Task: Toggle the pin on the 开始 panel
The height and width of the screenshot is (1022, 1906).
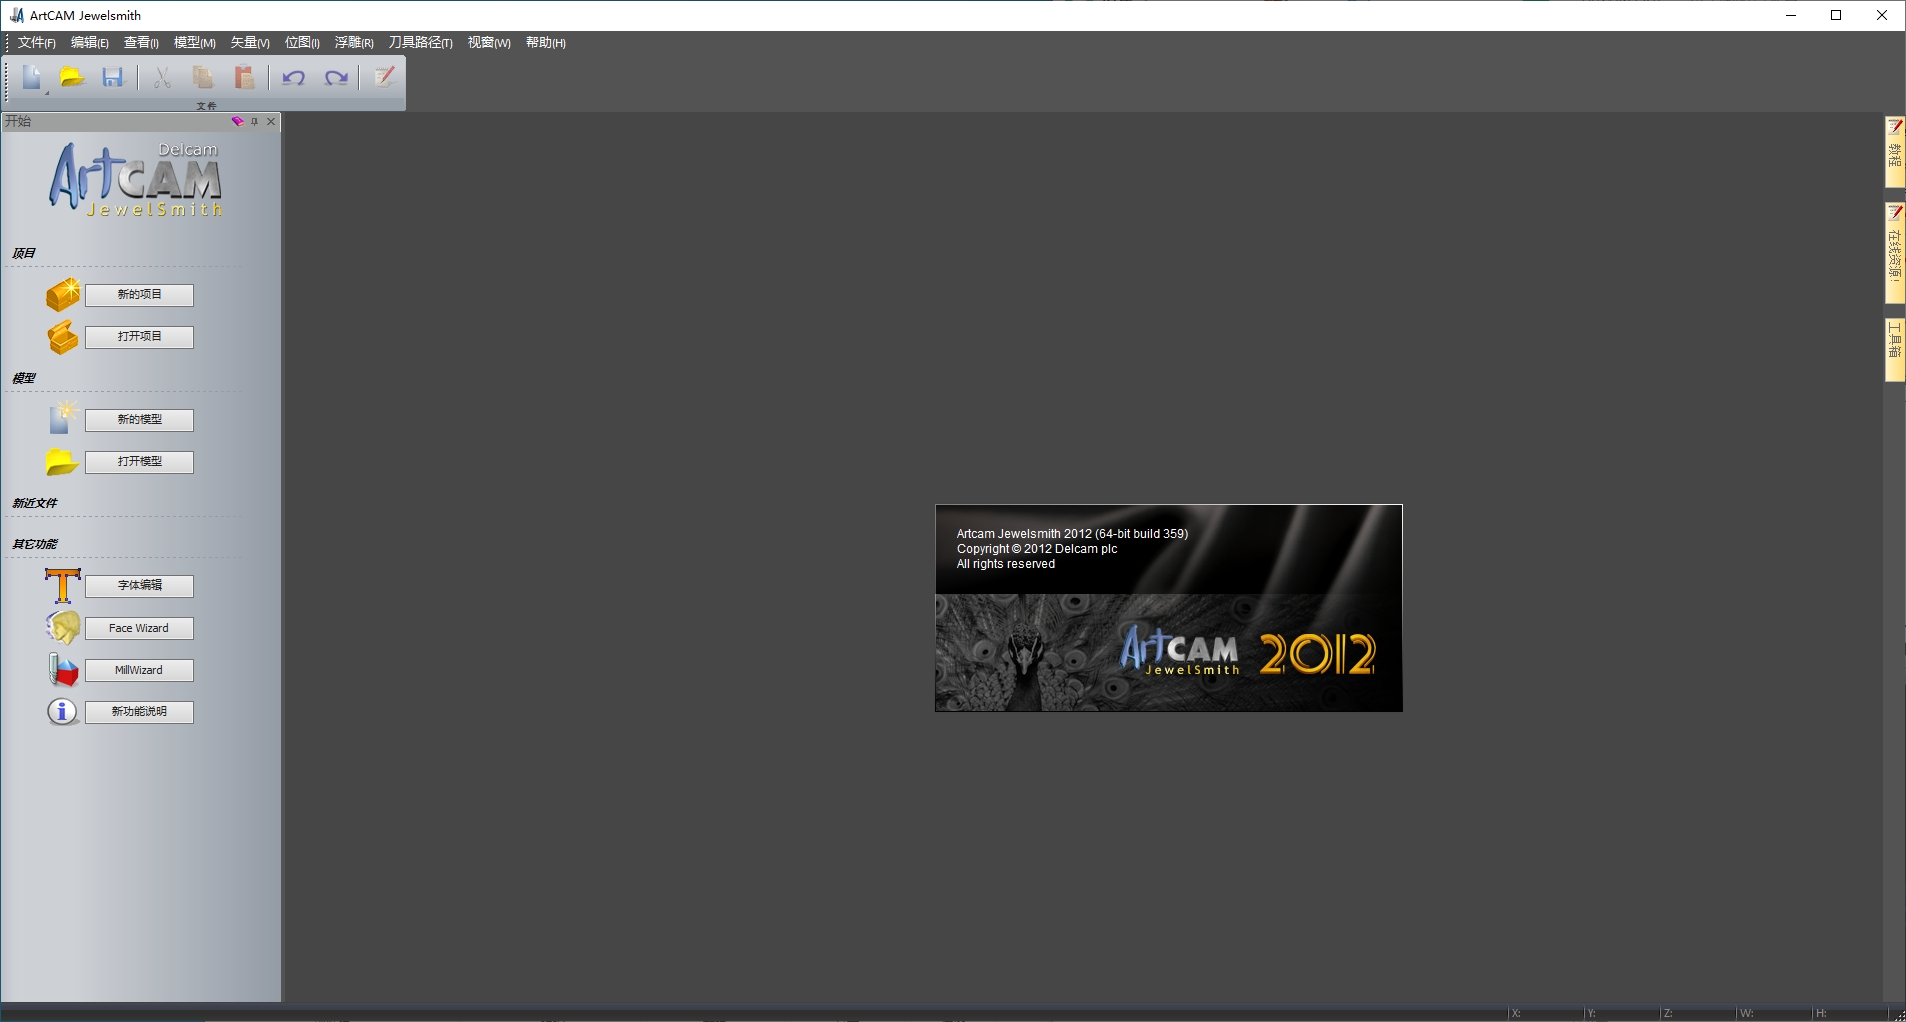Action: [255, 121]
